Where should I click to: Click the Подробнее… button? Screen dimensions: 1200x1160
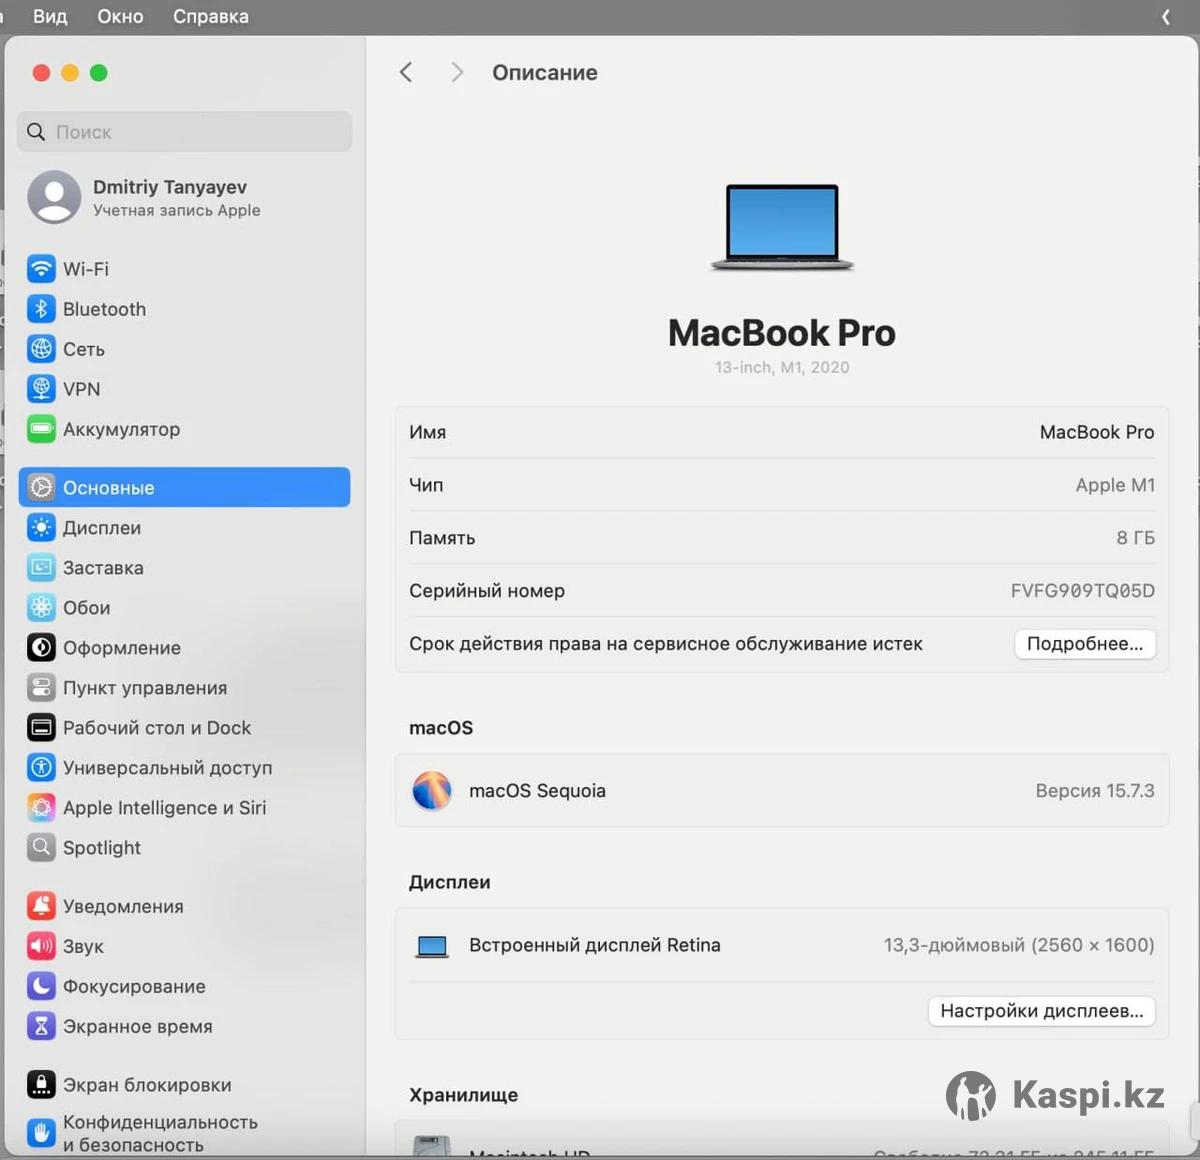tap(1084, 644)
